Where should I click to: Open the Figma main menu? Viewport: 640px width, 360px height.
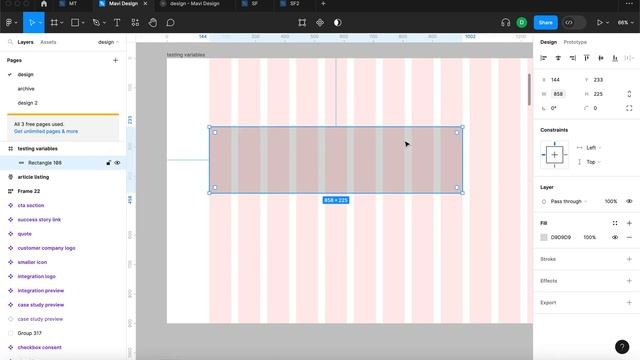point(9,22)
